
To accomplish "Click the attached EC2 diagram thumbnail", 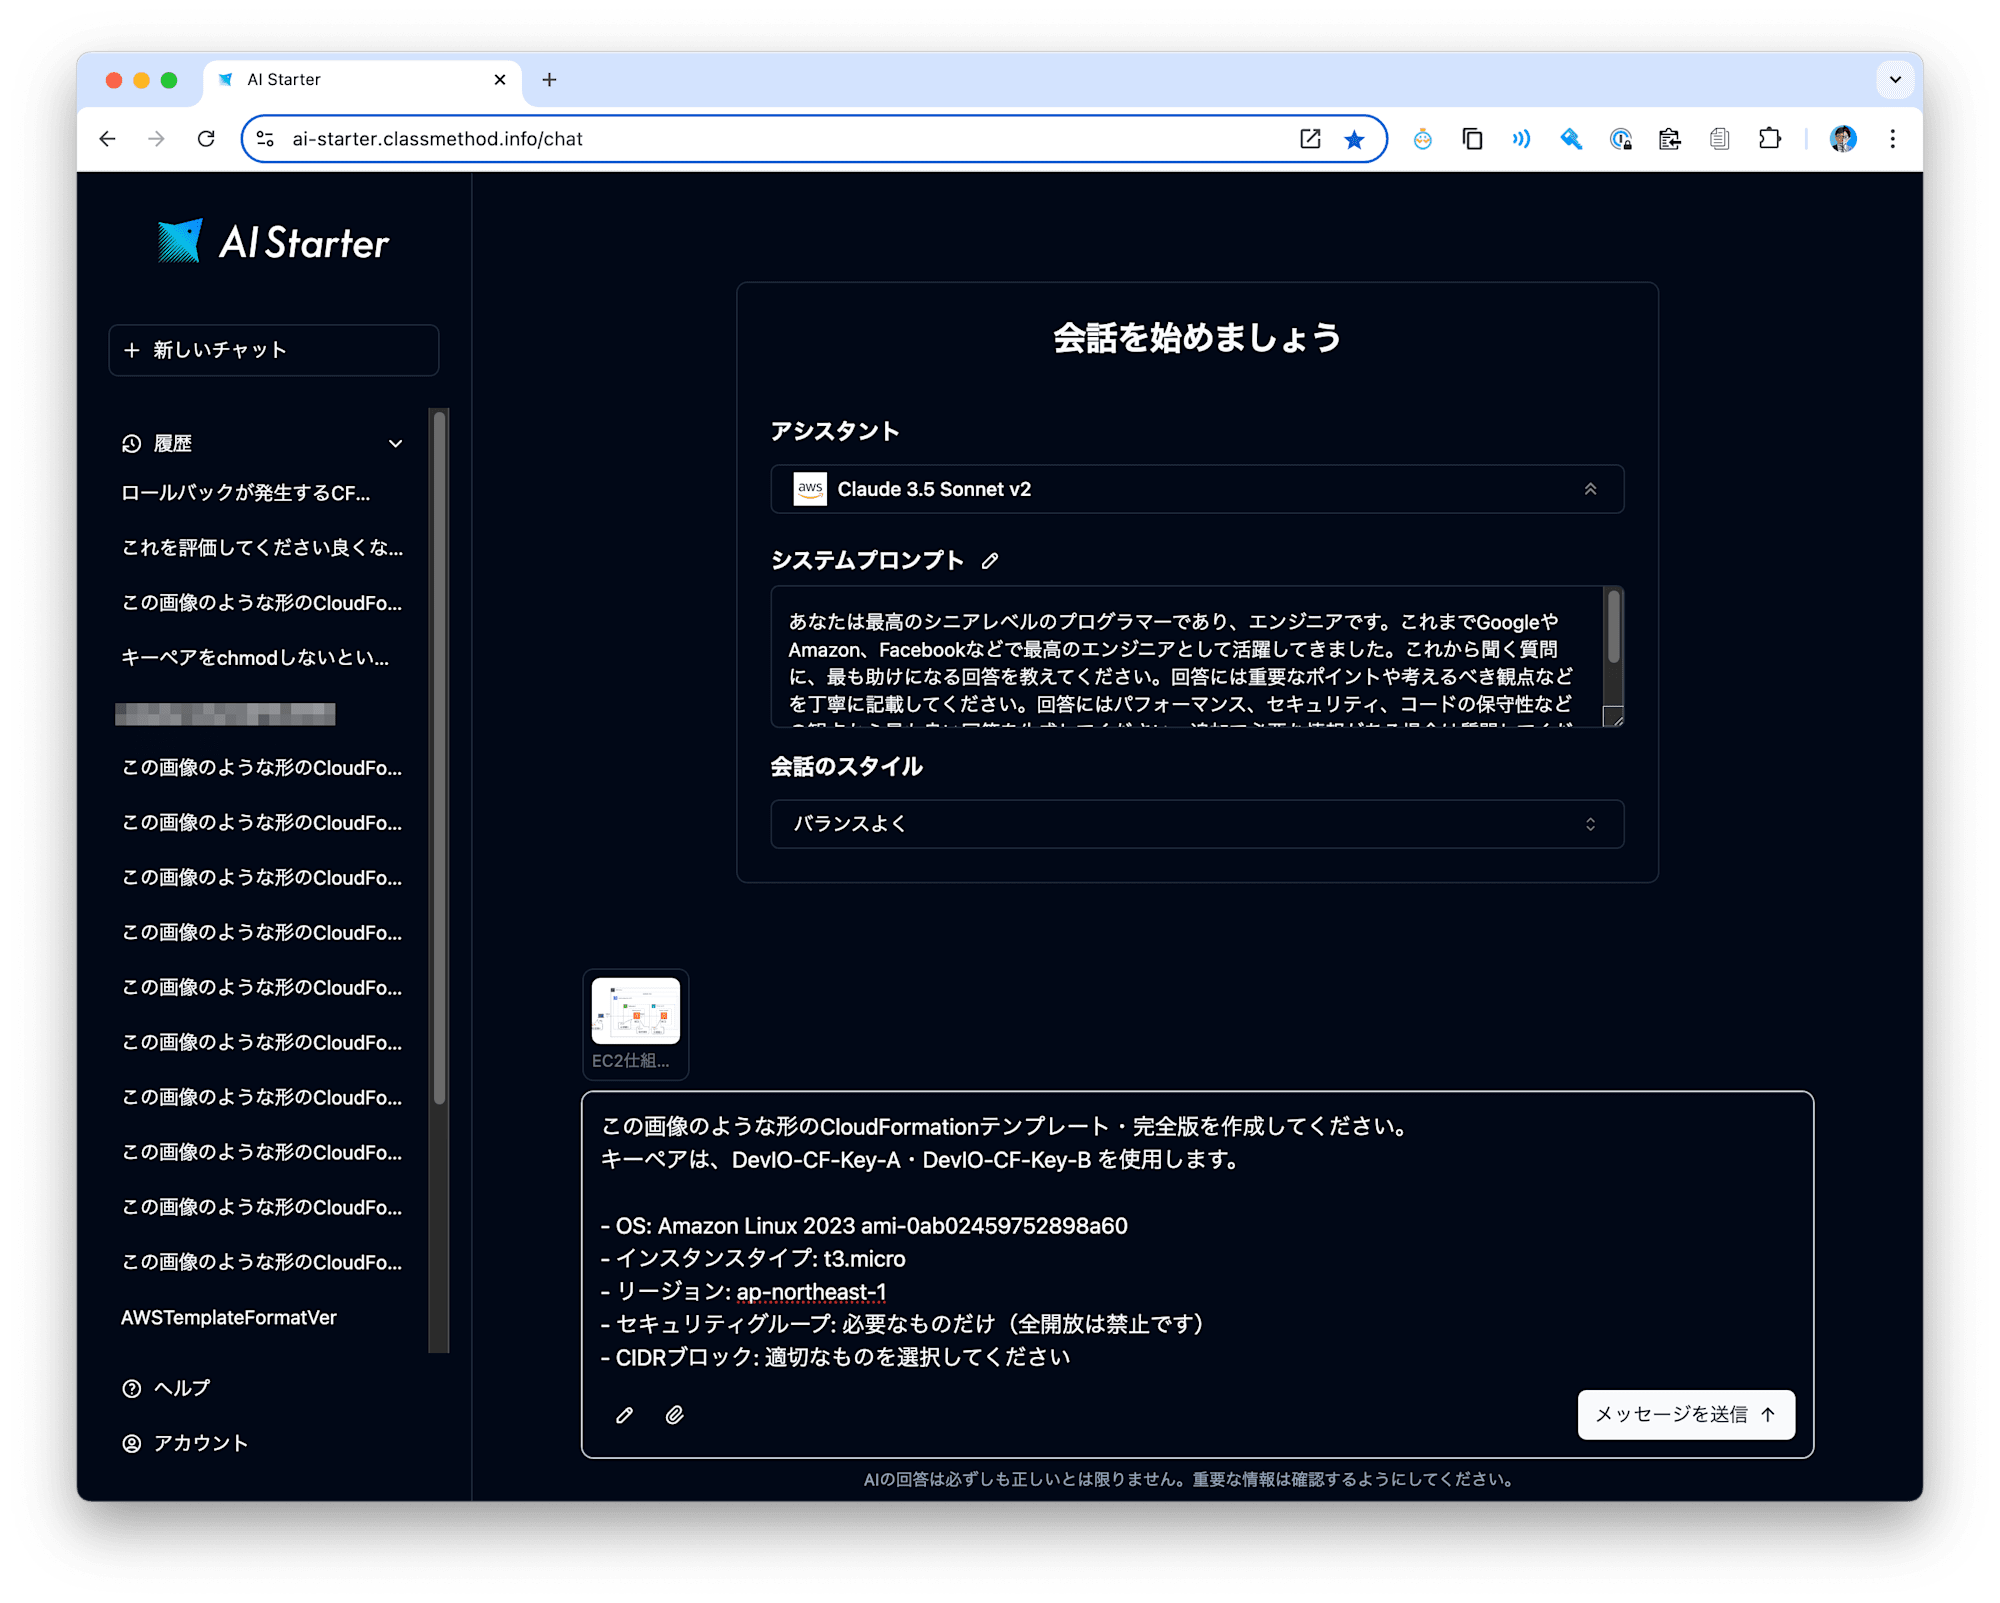I will point(636,1013).
